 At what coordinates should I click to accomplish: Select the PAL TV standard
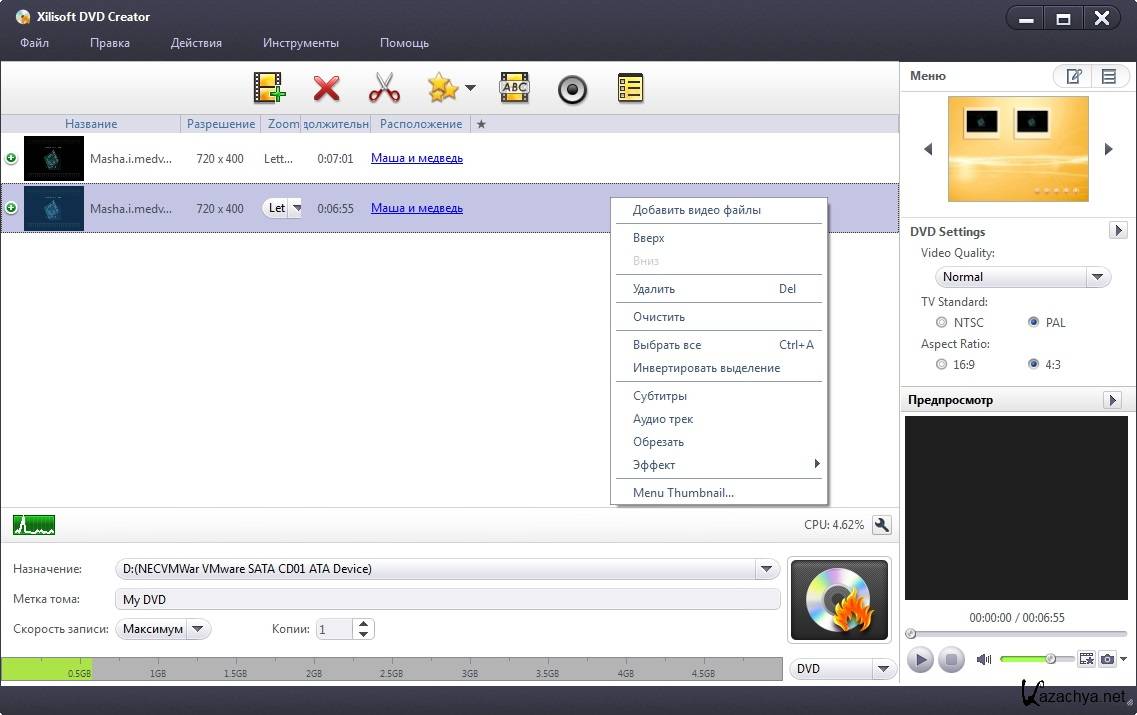[x=1033, y=323]
